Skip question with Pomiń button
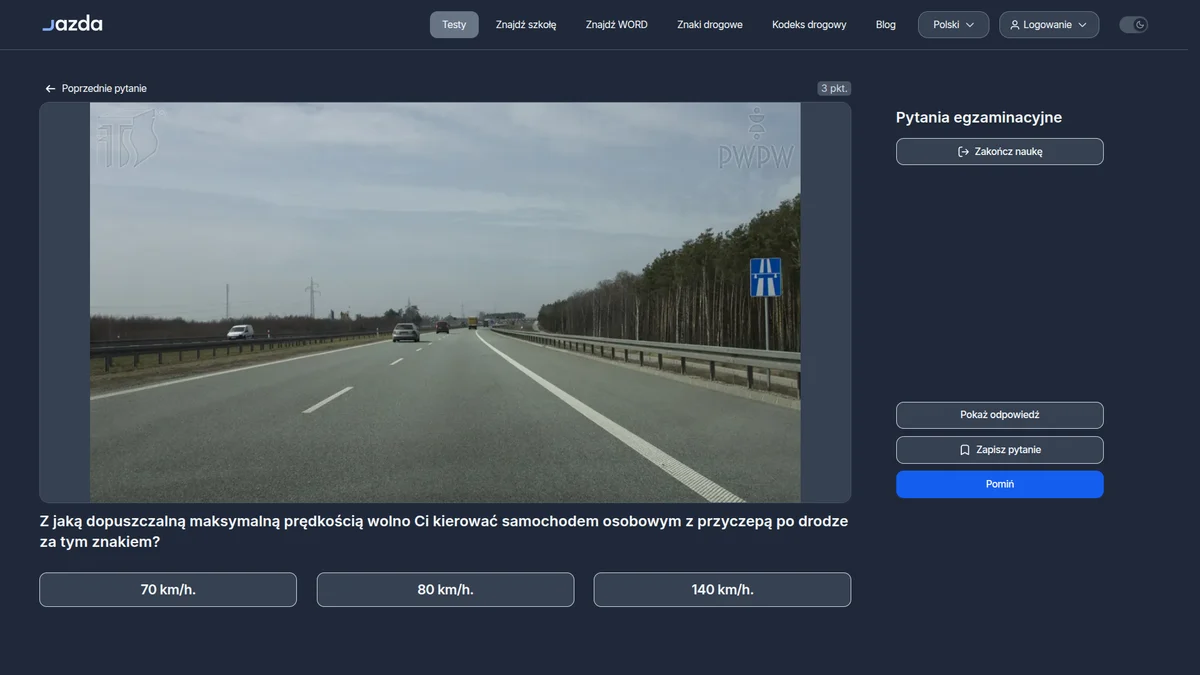Viewport: 1200px width, 675px height. 1000,484
